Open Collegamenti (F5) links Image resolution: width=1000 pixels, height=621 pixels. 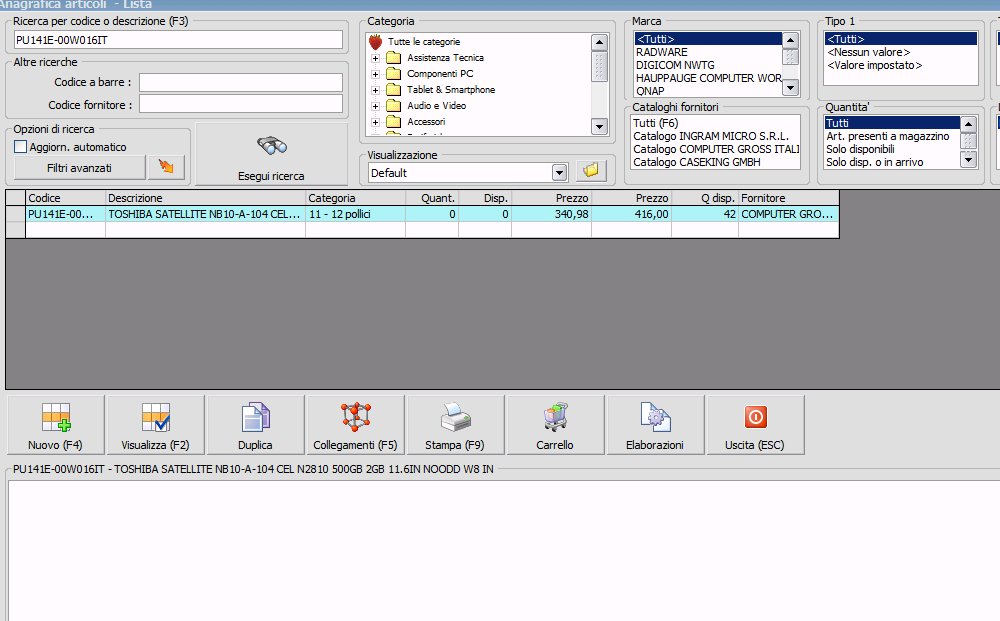tap(355, 425)
